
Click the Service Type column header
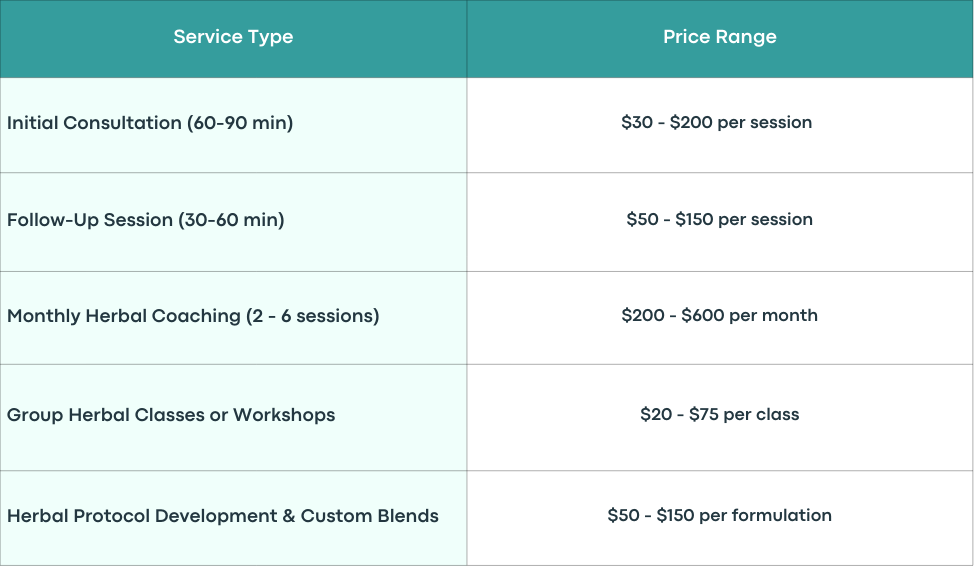point(233,39)
